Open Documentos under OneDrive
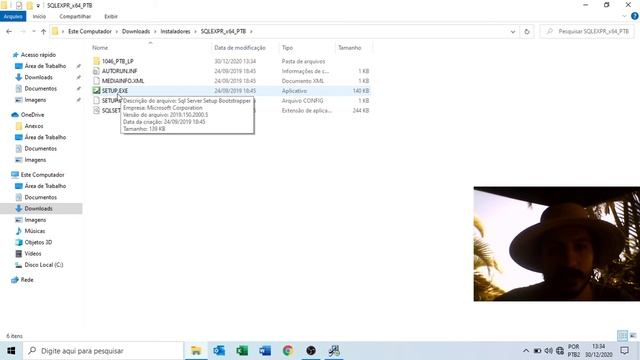This screenshot has width=640, height=360. (x=40, y=149)
